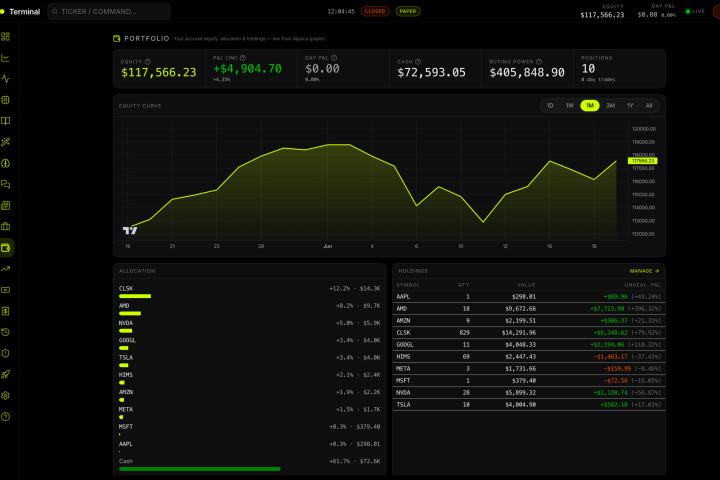Open the globe icon in sidebar
This screenshot has width=720, height=480.
tap(6, 164)
